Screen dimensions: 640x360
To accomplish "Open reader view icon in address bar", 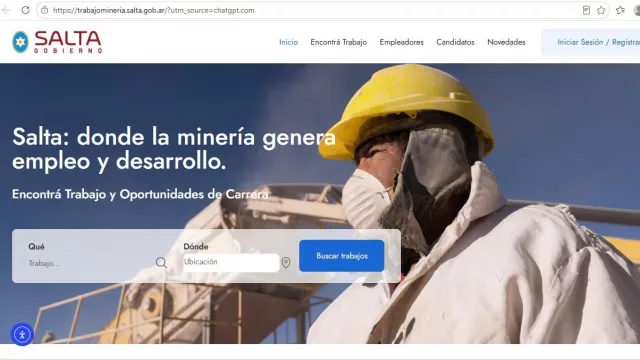I will pyautogui.click(x=586, y=10).
